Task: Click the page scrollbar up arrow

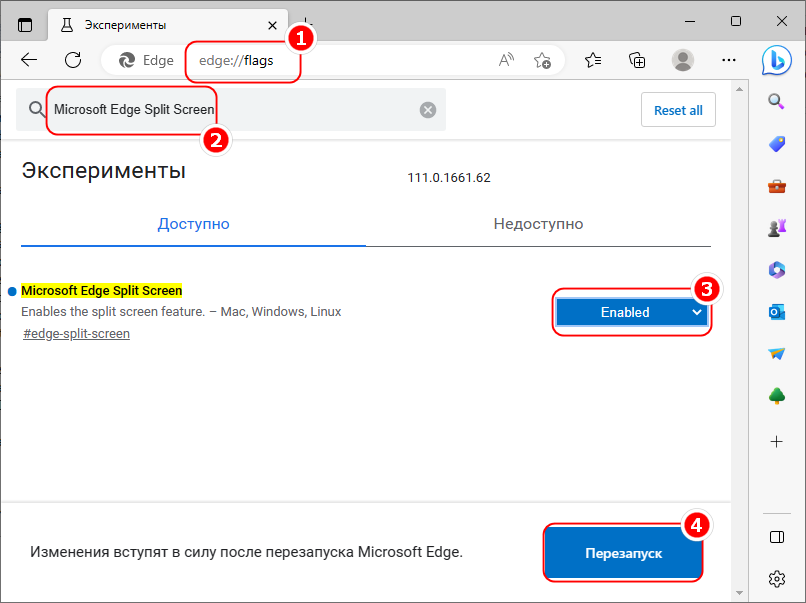Action: (x=739, y=89)
